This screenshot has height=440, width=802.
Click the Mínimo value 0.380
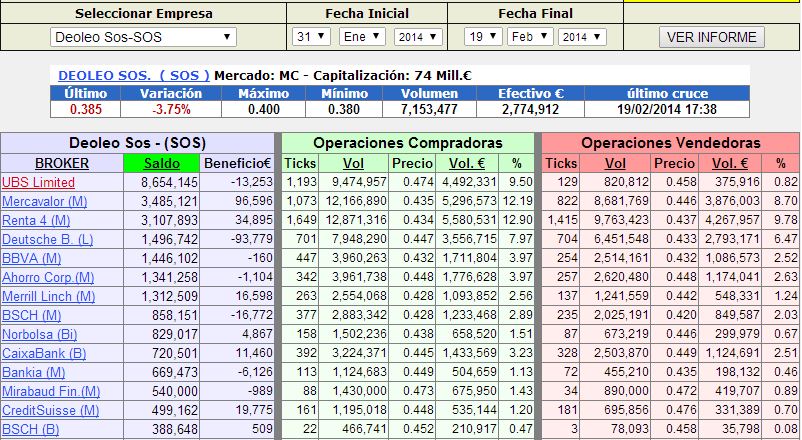tap(344, 109)
